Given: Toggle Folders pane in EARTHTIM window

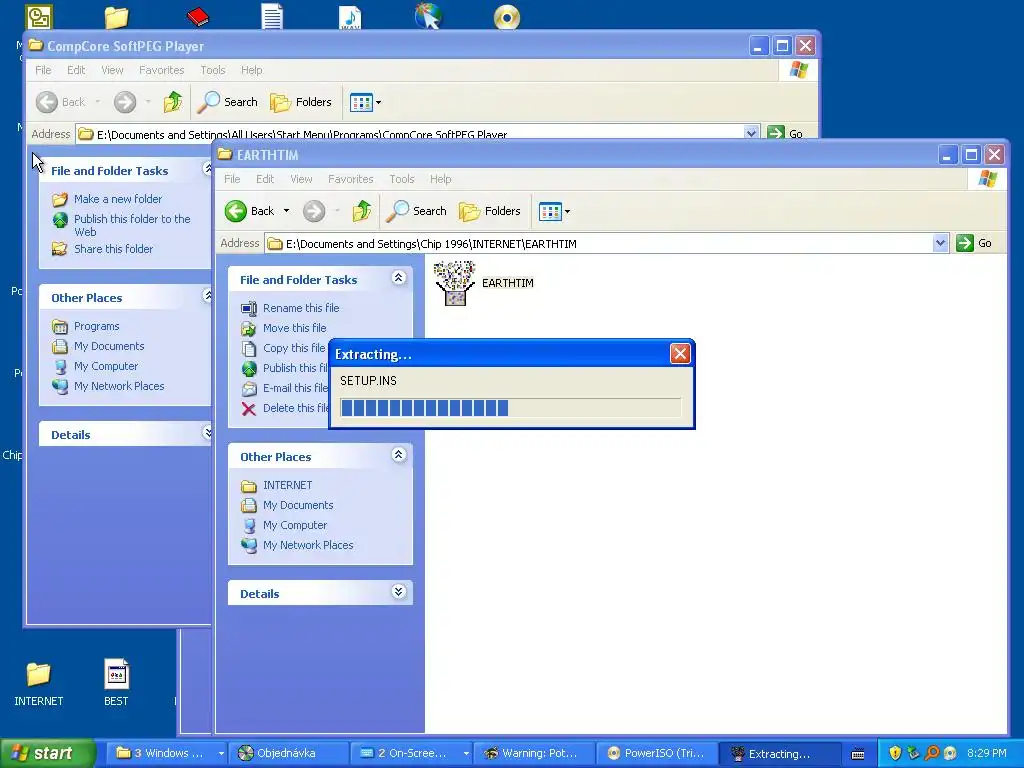Looking at the screenshot, I should coord(490,211).
